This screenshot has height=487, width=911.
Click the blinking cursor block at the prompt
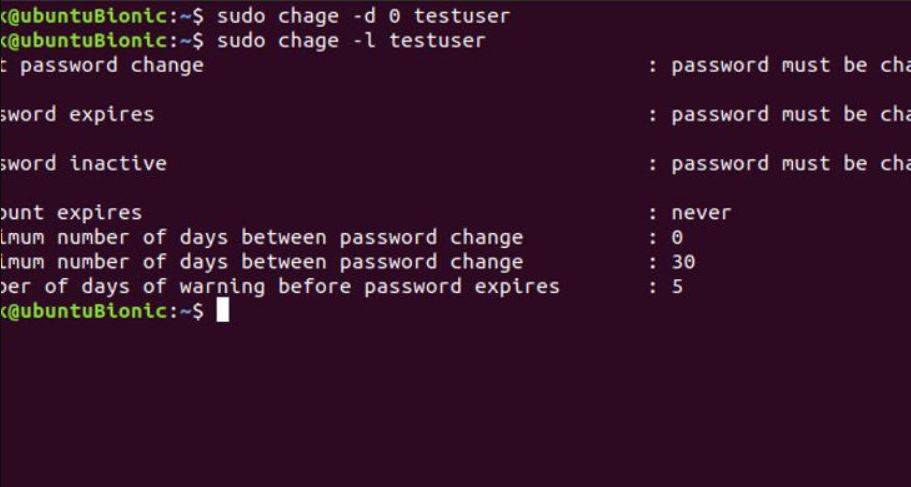point(223,310)
